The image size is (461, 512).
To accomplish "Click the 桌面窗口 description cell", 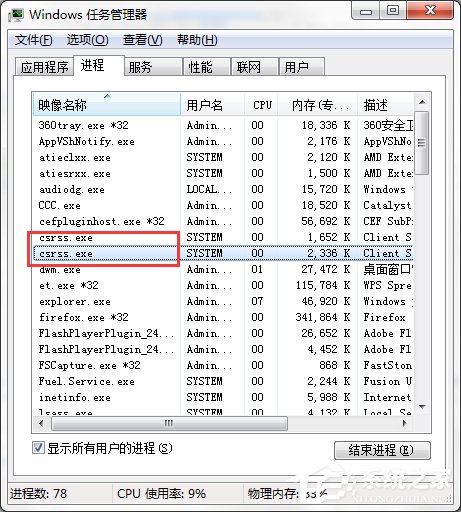I will coord(388,269).
